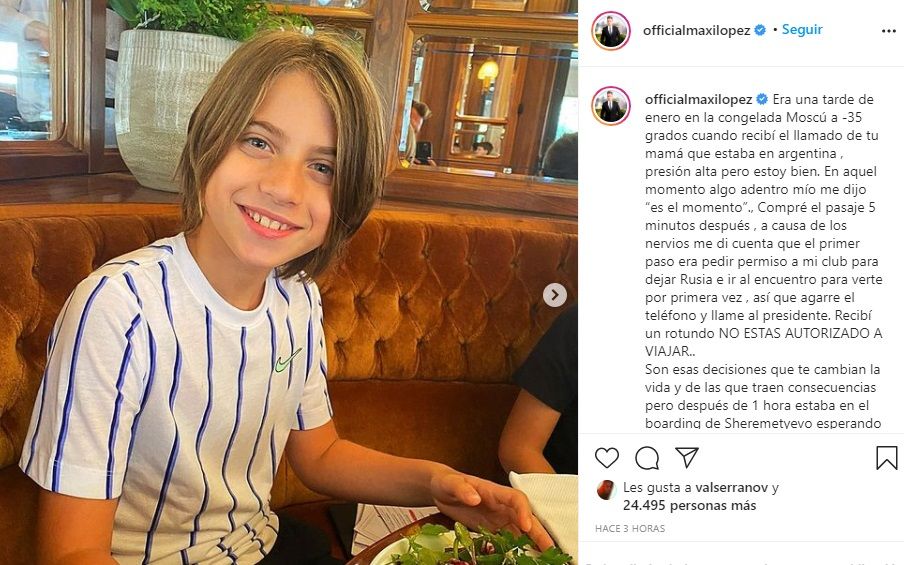The width and height of the screenshot is (904, 565).
Task: Click the verified badge beside caption username
Action: coord(762,99)
